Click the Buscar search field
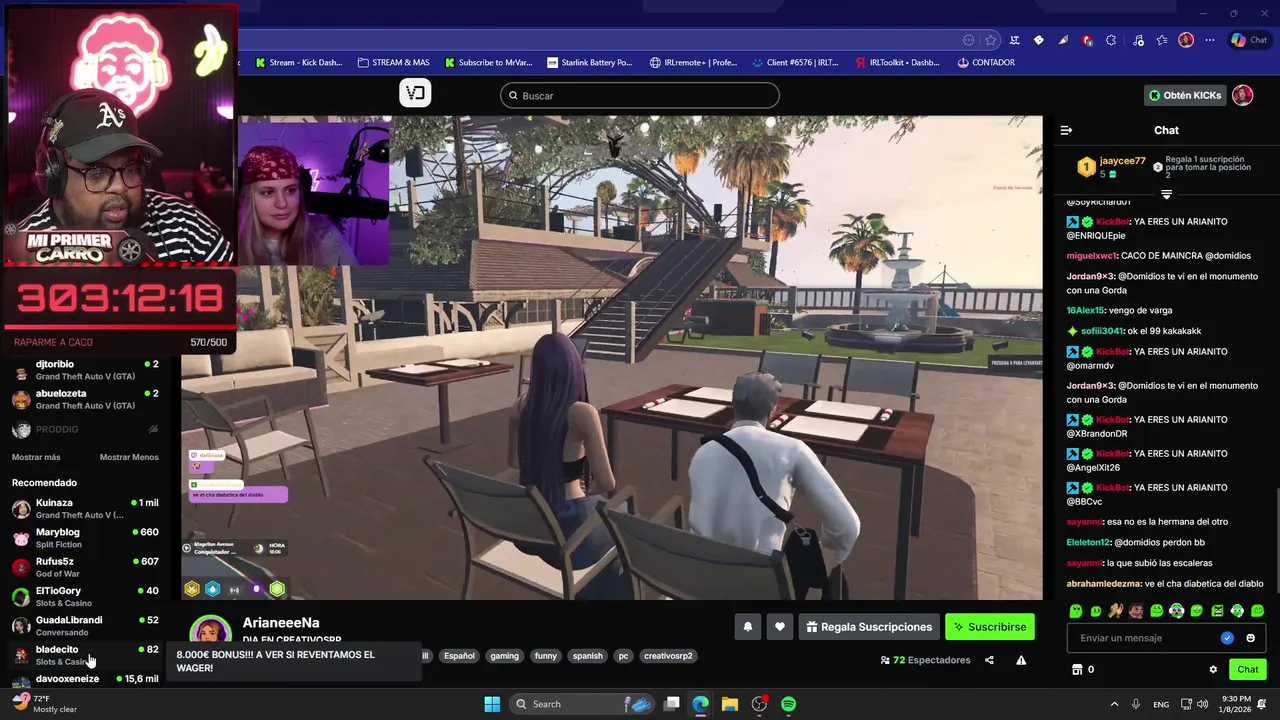 click(x=640, y=95)
